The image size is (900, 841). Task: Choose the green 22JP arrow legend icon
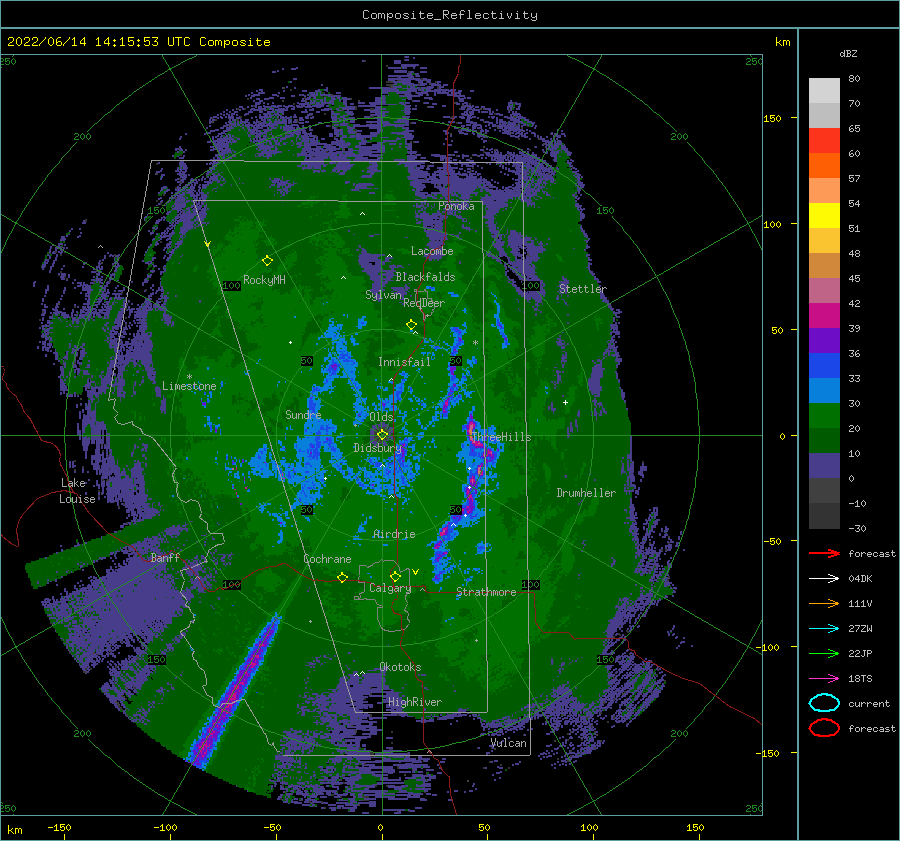[x=824, y=653]
